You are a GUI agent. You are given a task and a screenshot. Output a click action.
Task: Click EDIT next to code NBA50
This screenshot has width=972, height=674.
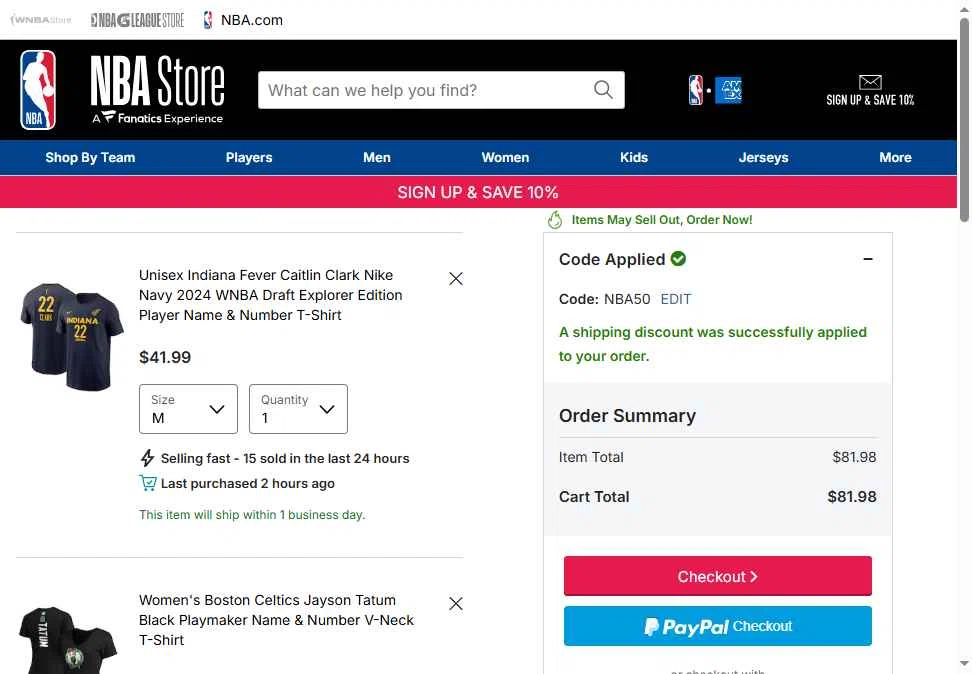676,299
